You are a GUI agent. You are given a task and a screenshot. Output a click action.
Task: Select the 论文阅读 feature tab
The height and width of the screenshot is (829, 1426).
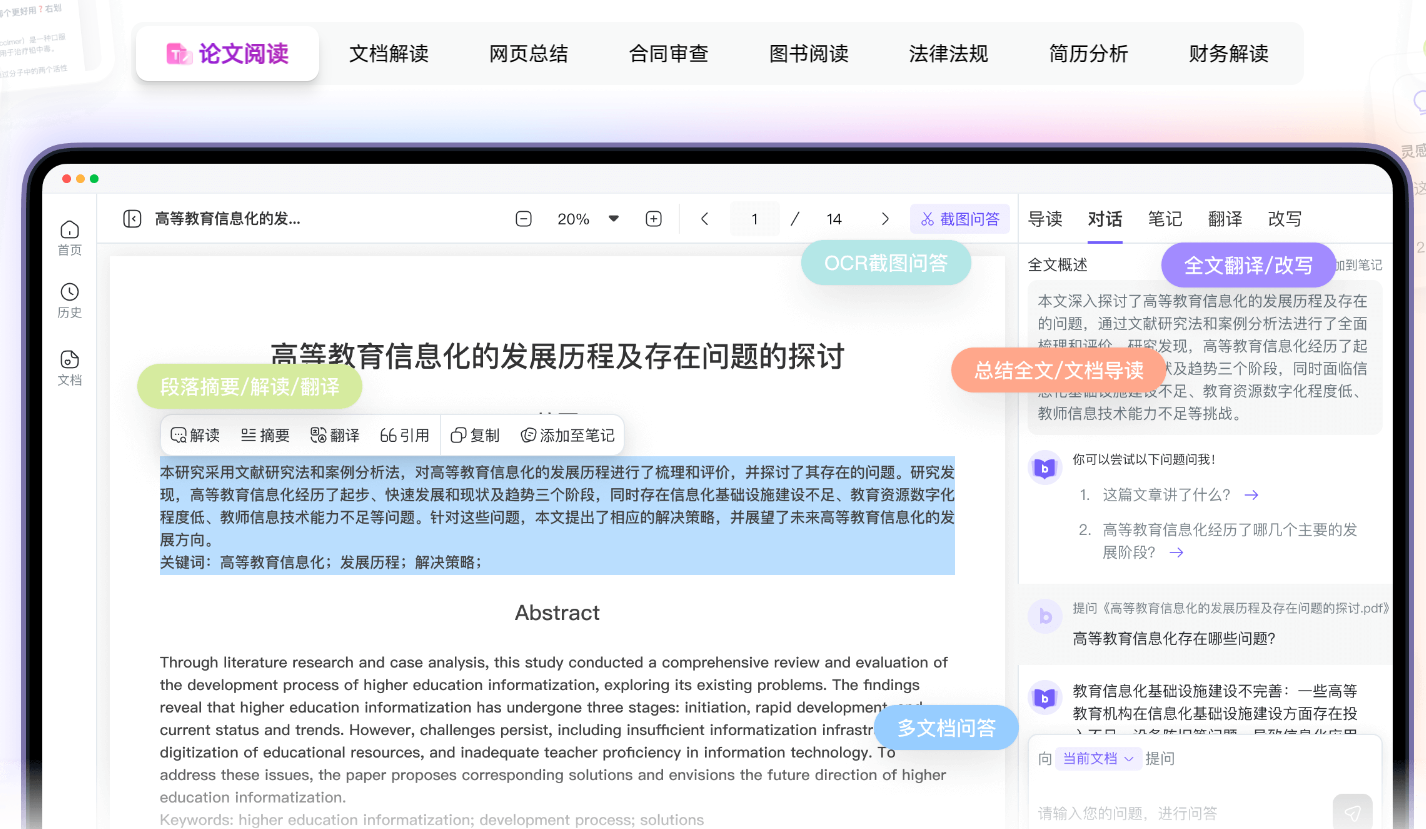[x=227, y=54]
